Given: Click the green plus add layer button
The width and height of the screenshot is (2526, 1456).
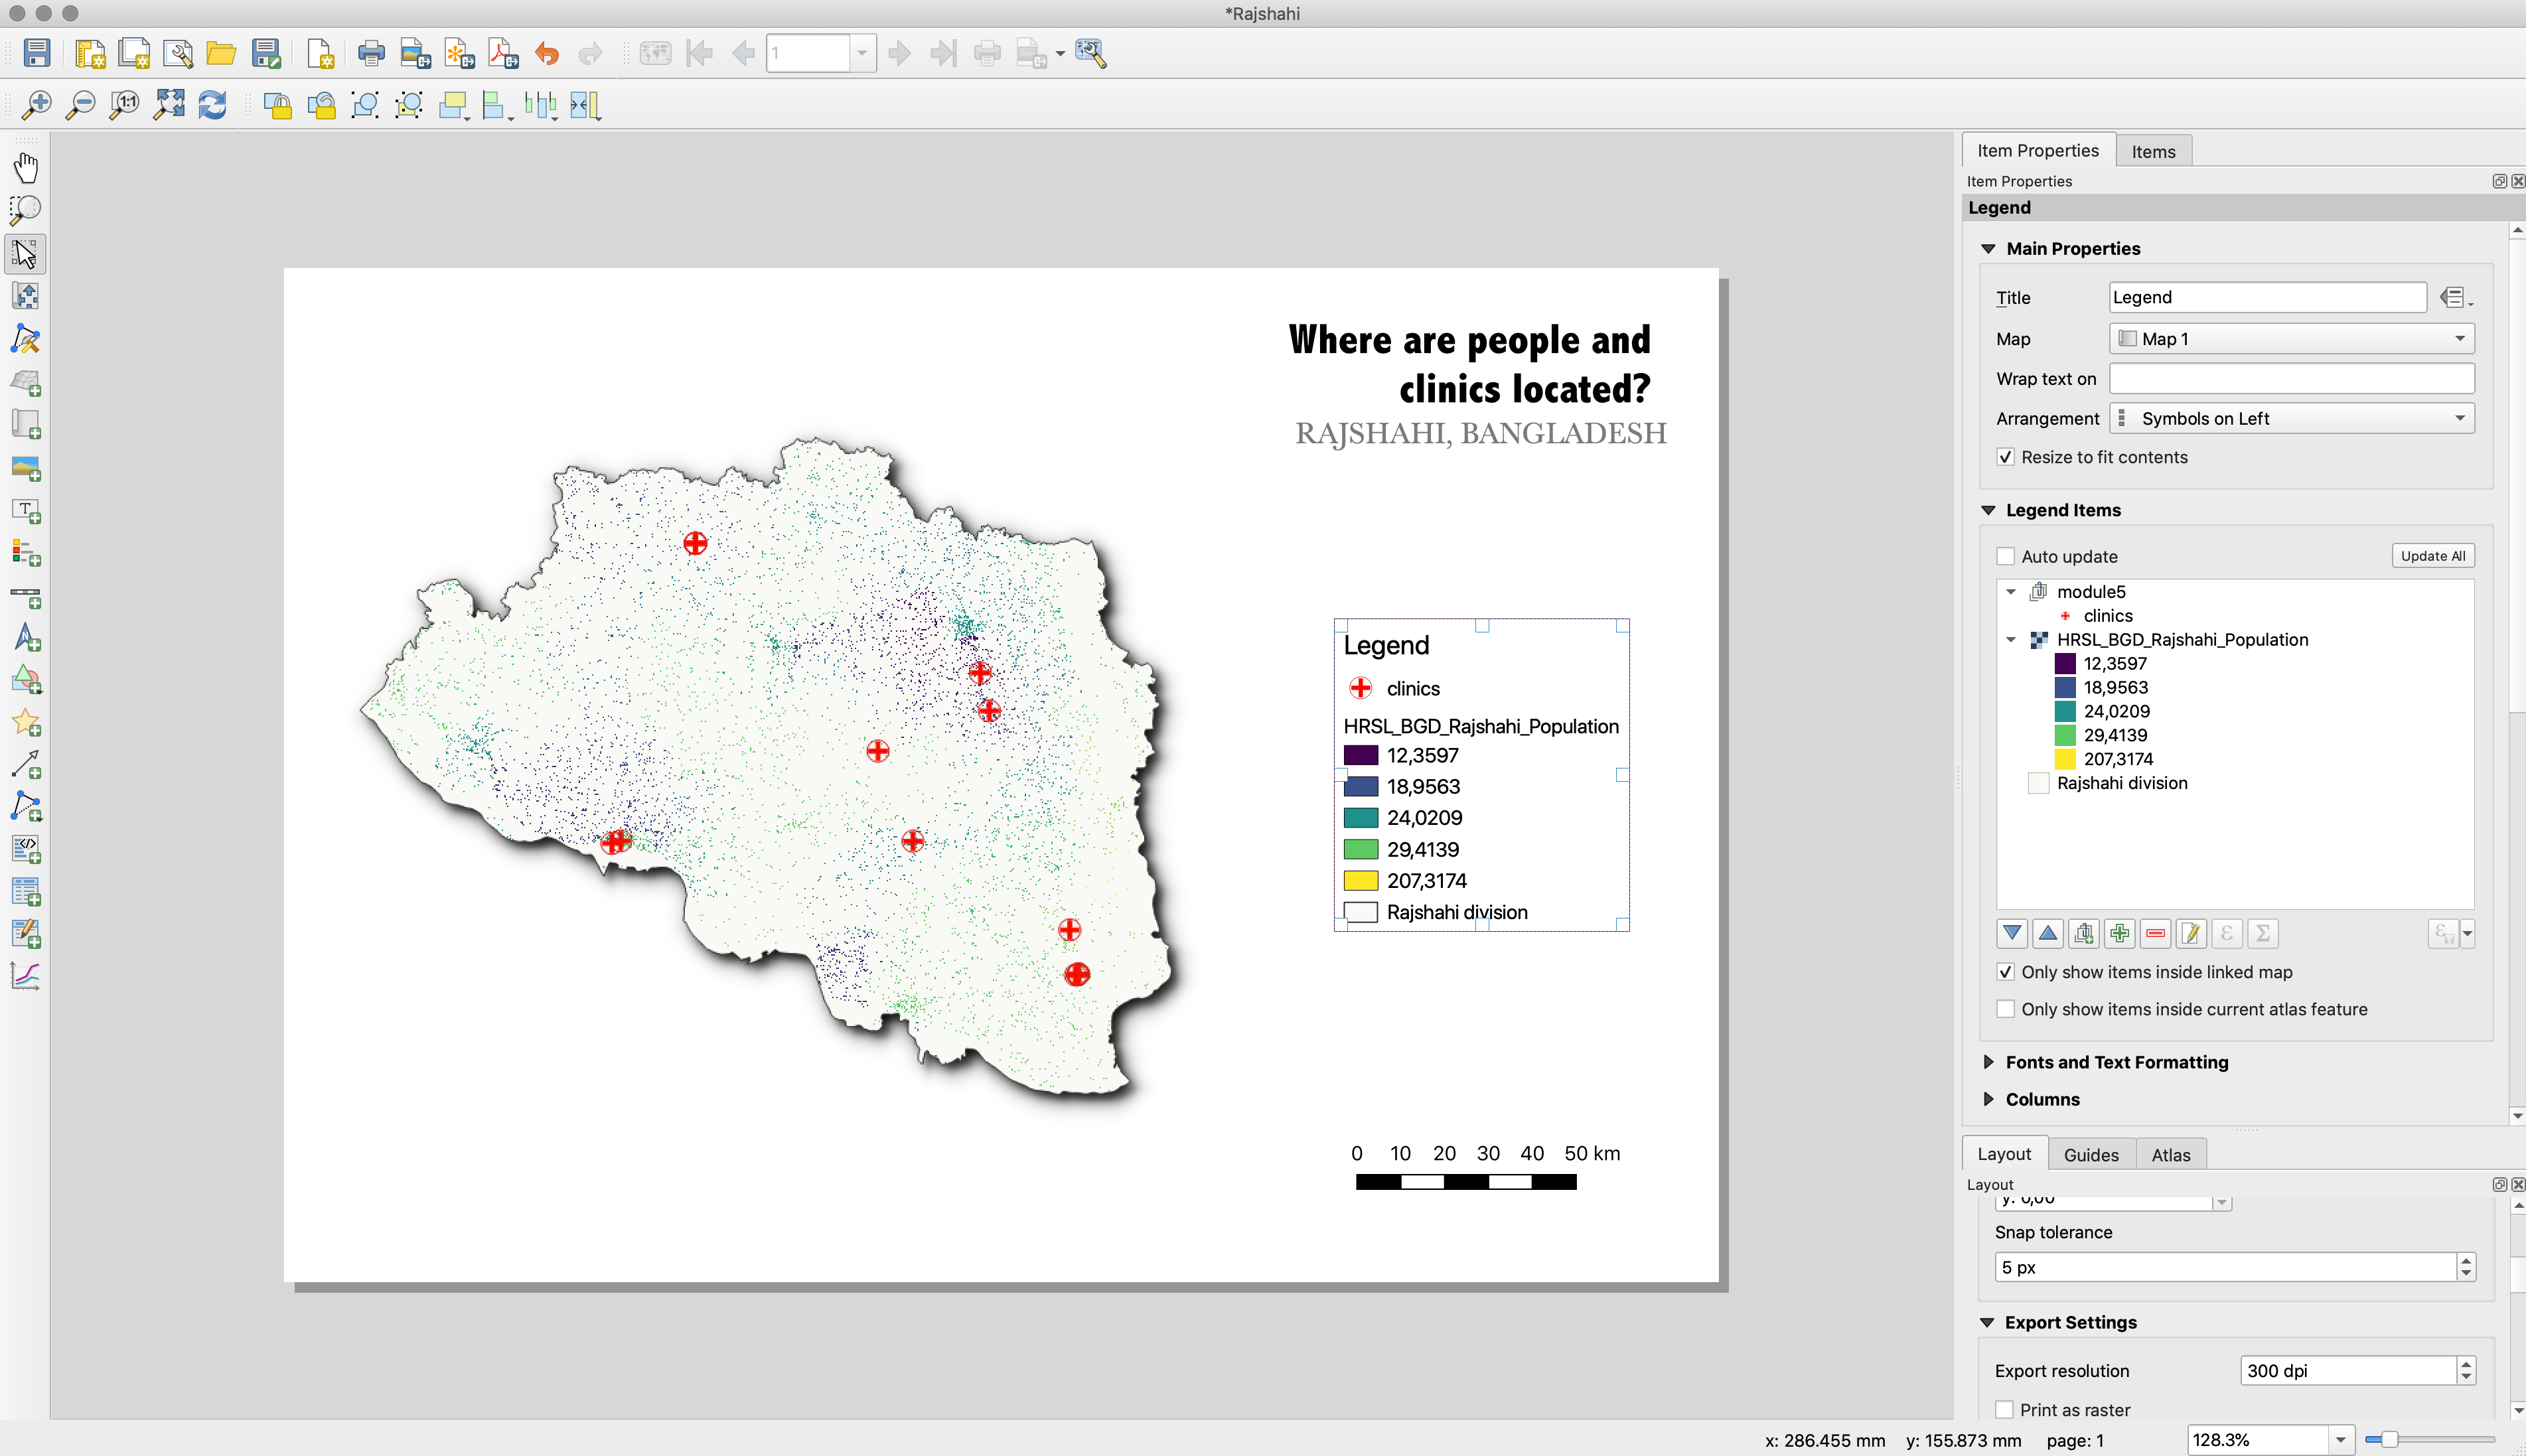Looking at the screenshot, I should click(2119, 933).
